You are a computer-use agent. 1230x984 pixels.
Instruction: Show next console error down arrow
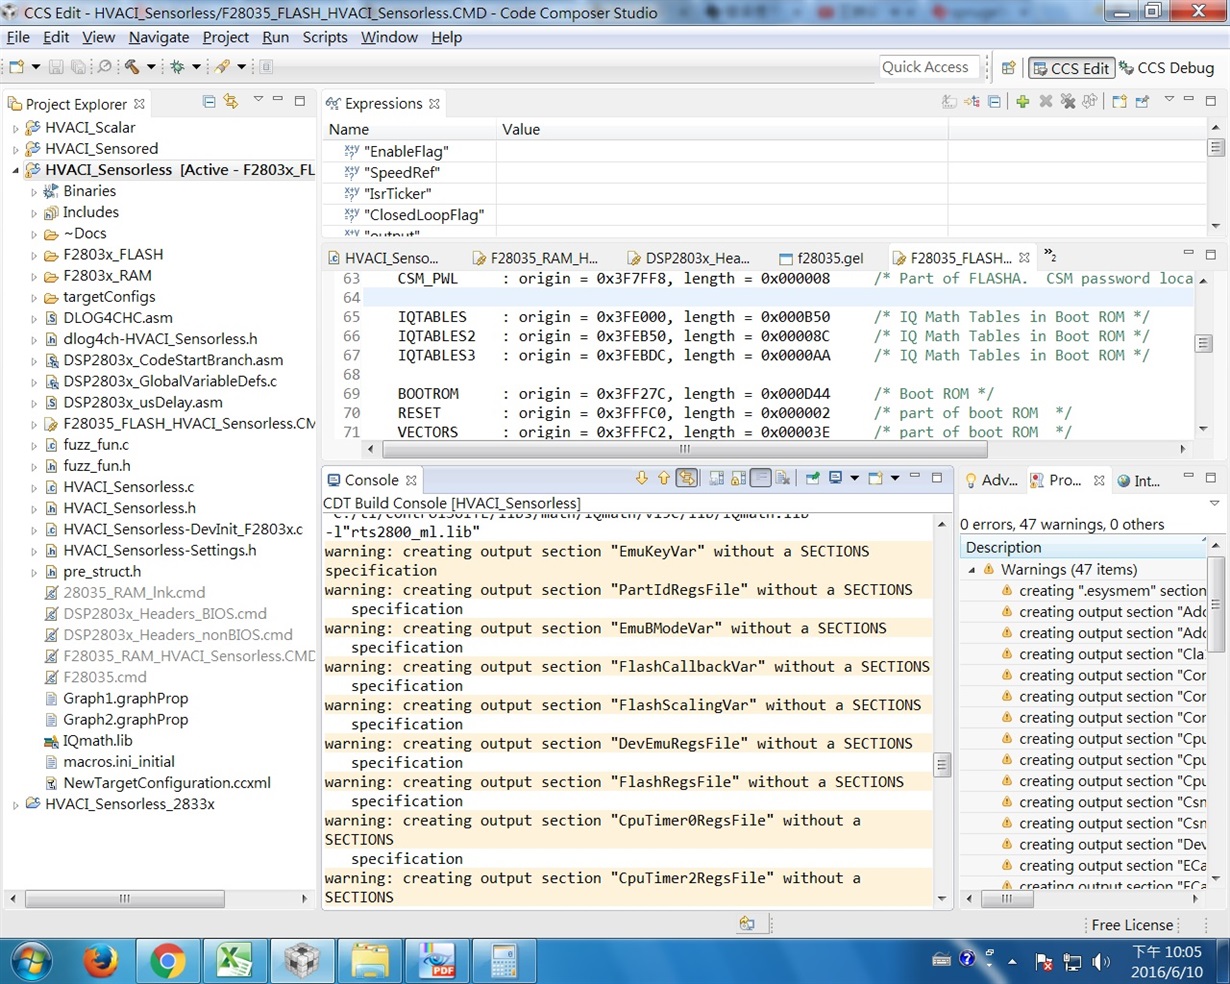[642, 479]
